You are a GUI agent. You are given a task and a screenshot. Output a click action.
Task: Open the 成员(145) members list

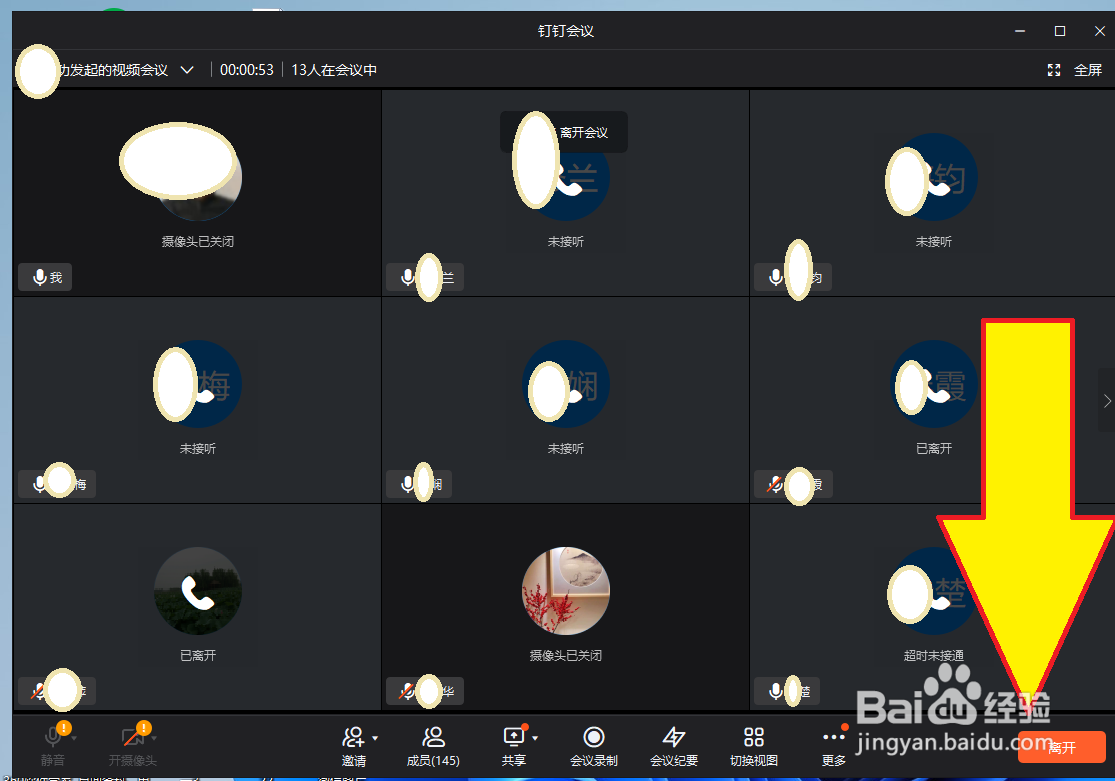click(x=433, y=746)
